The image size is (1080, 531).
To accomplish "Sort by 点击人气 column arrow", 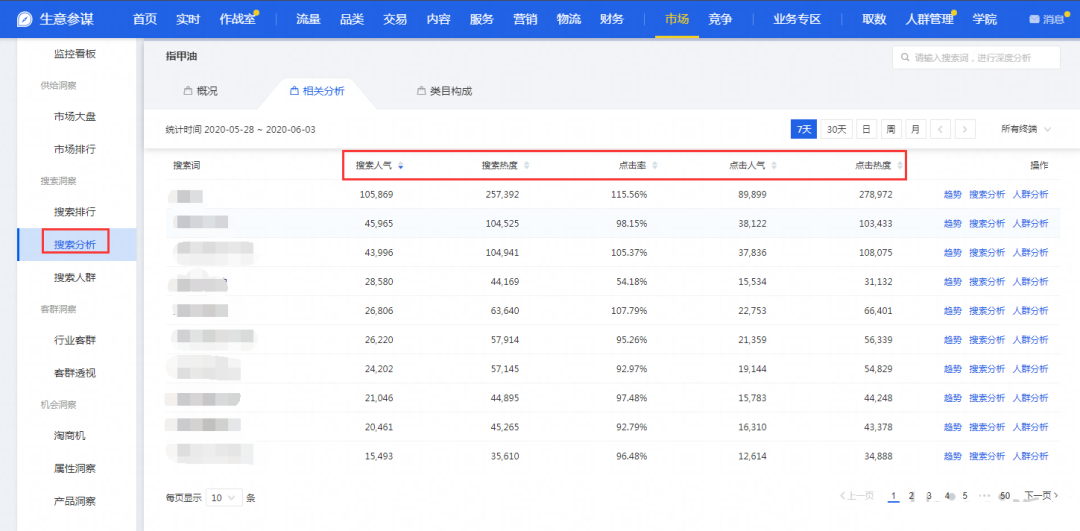I will (x=773, y=165).
